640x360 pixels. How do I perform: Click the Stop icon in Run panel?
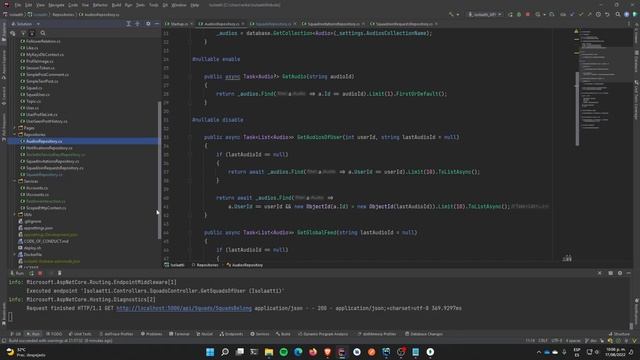click(40, 273)
